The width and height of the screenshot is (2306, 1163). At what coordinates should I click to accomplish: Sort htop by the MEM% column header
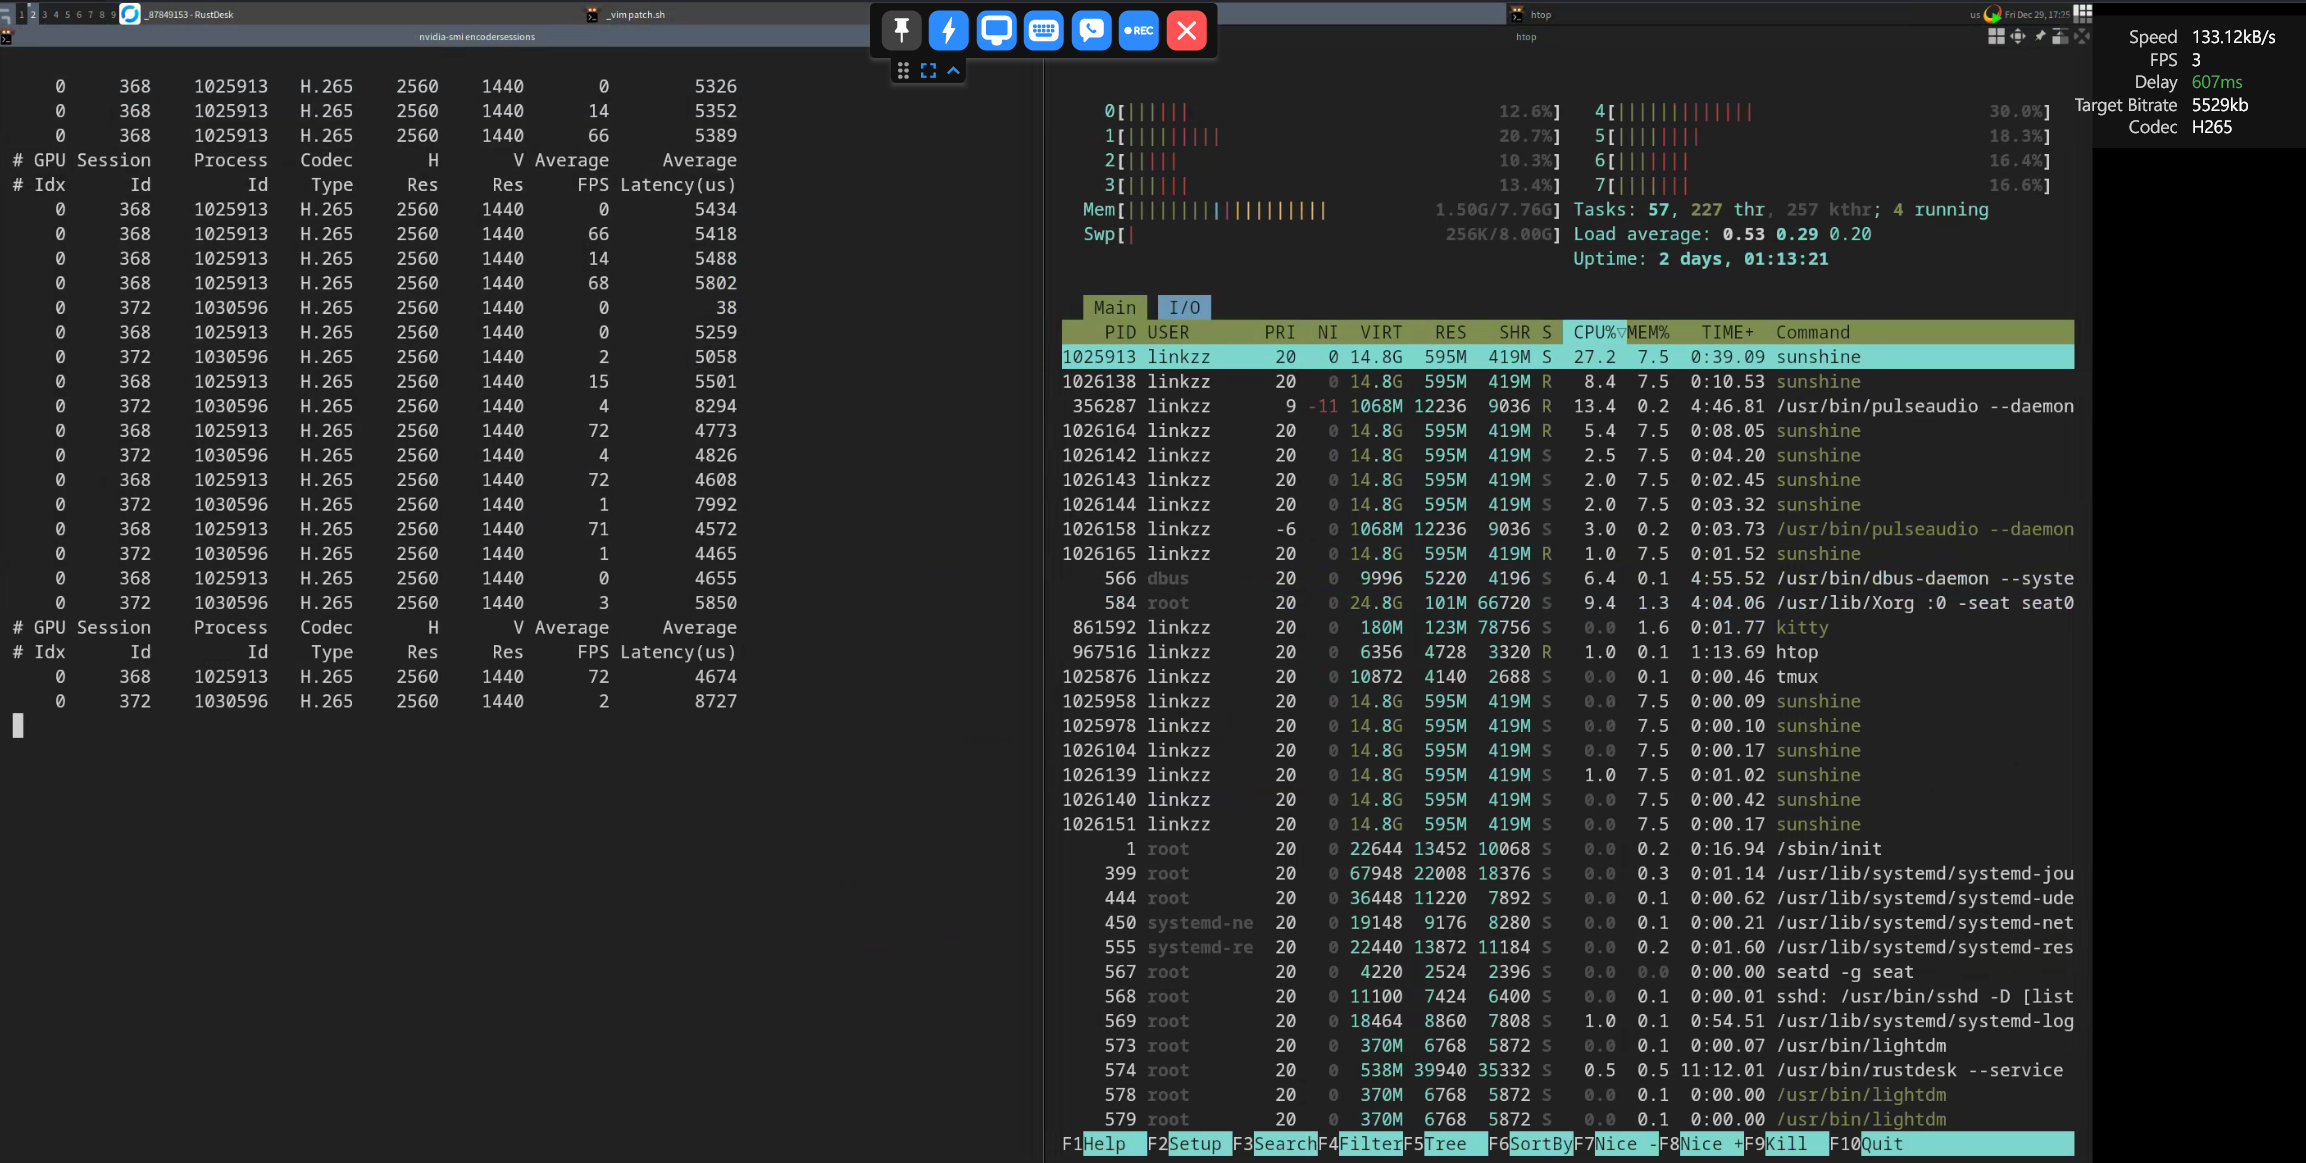[1648, 332]
